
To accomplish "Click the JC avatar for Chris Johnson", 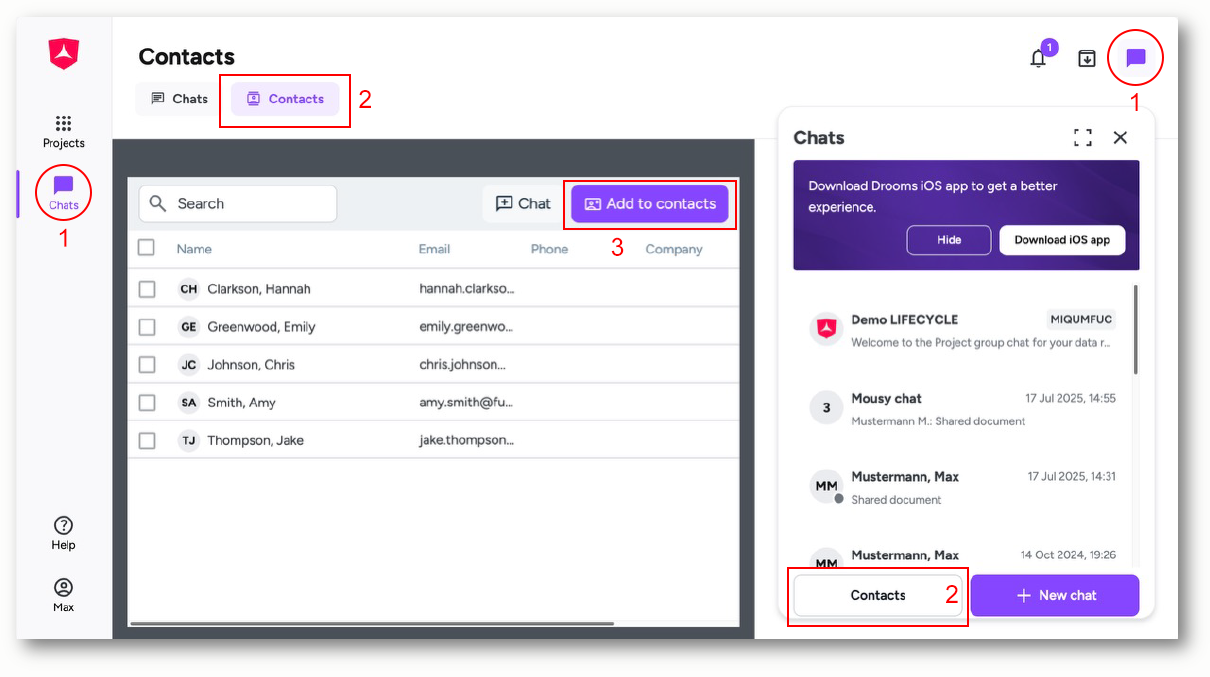I will [x=188, y=365].
